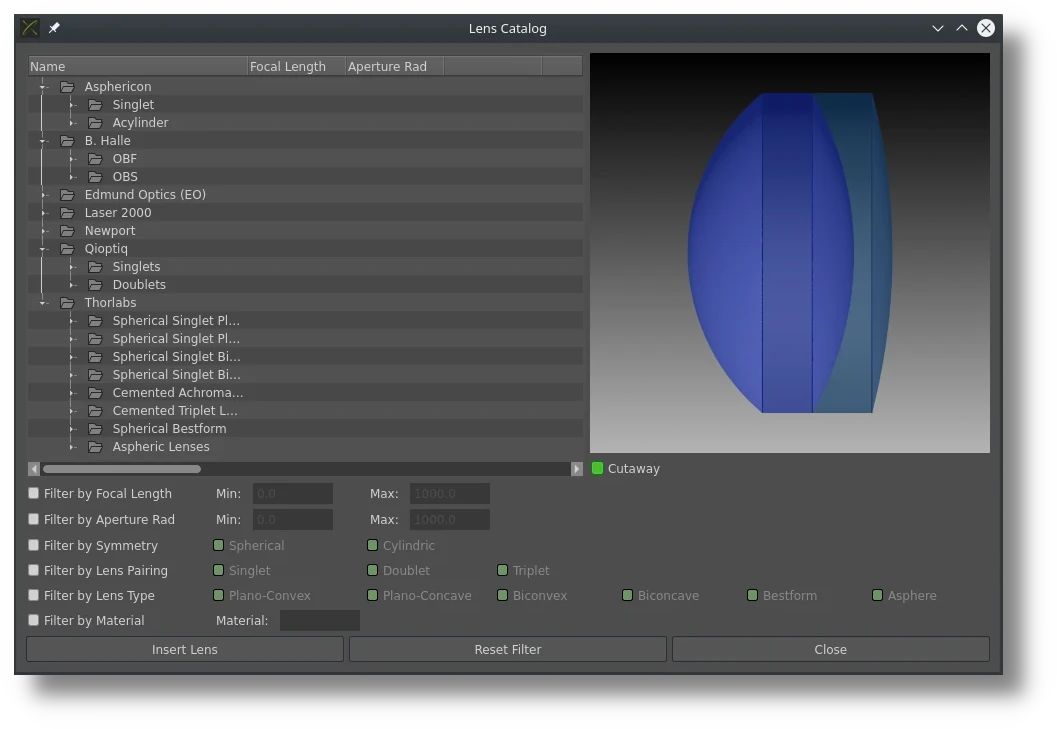
Task: Collapse the Asphericon catalog branch
Action: pos(43,87)
